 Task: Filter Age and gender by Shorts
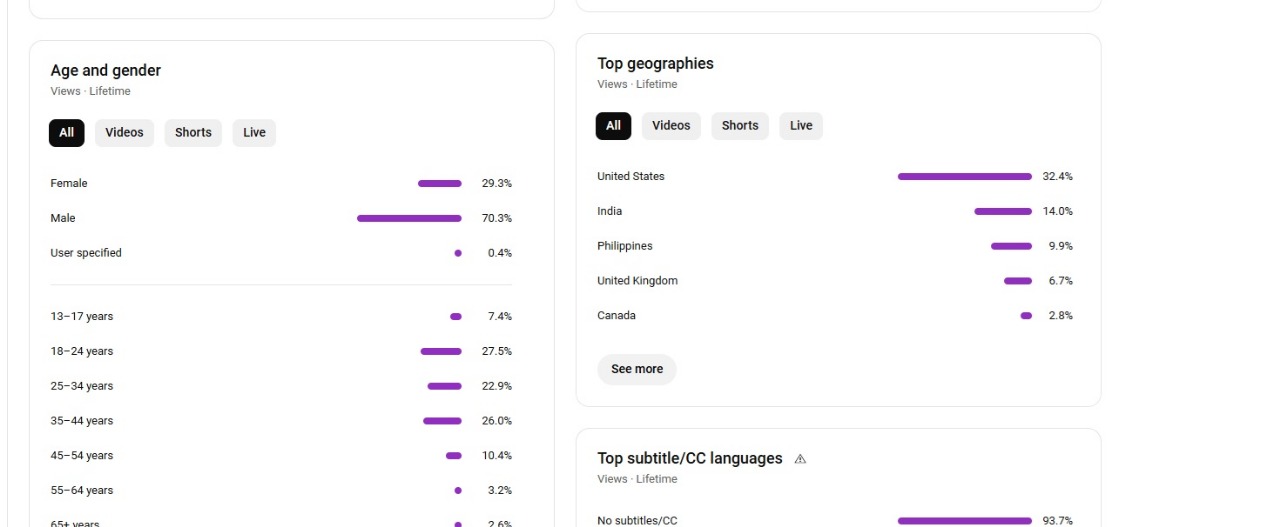coord(193,133)
